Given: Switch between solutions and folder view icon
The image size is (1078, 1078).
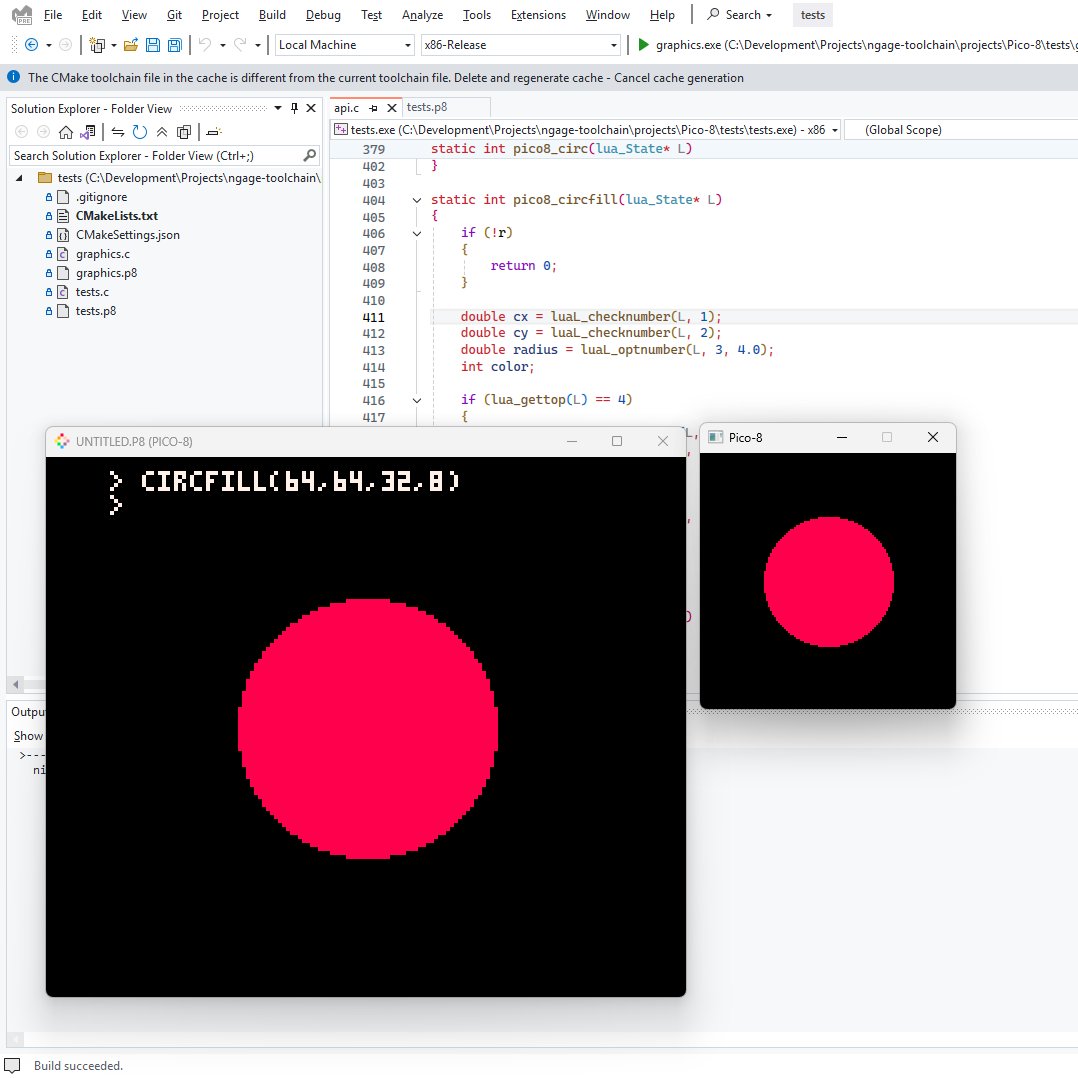Looking at the screenshot, I should 87,132.
